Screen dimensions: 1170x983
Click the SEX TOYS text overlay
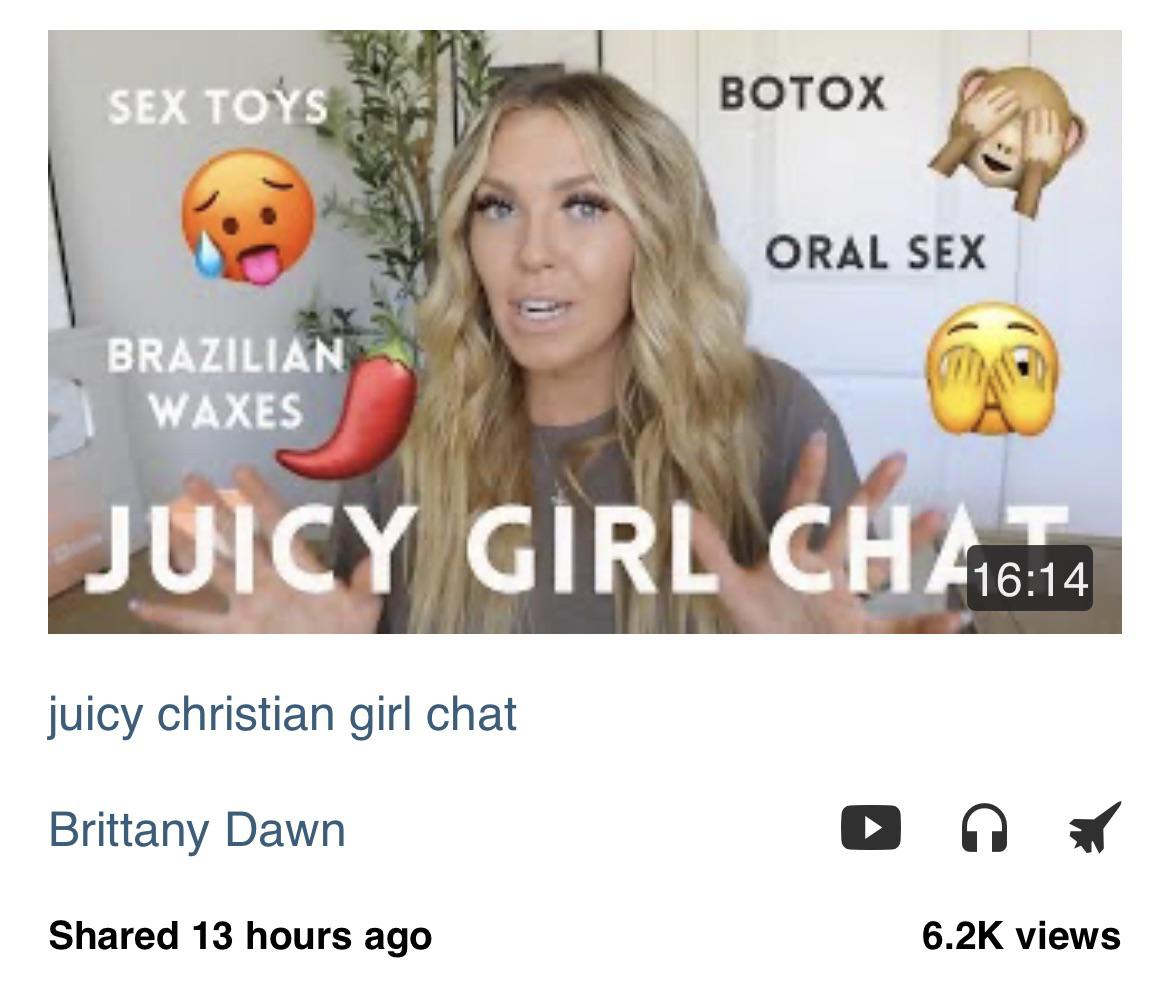(x=218, y=107)
